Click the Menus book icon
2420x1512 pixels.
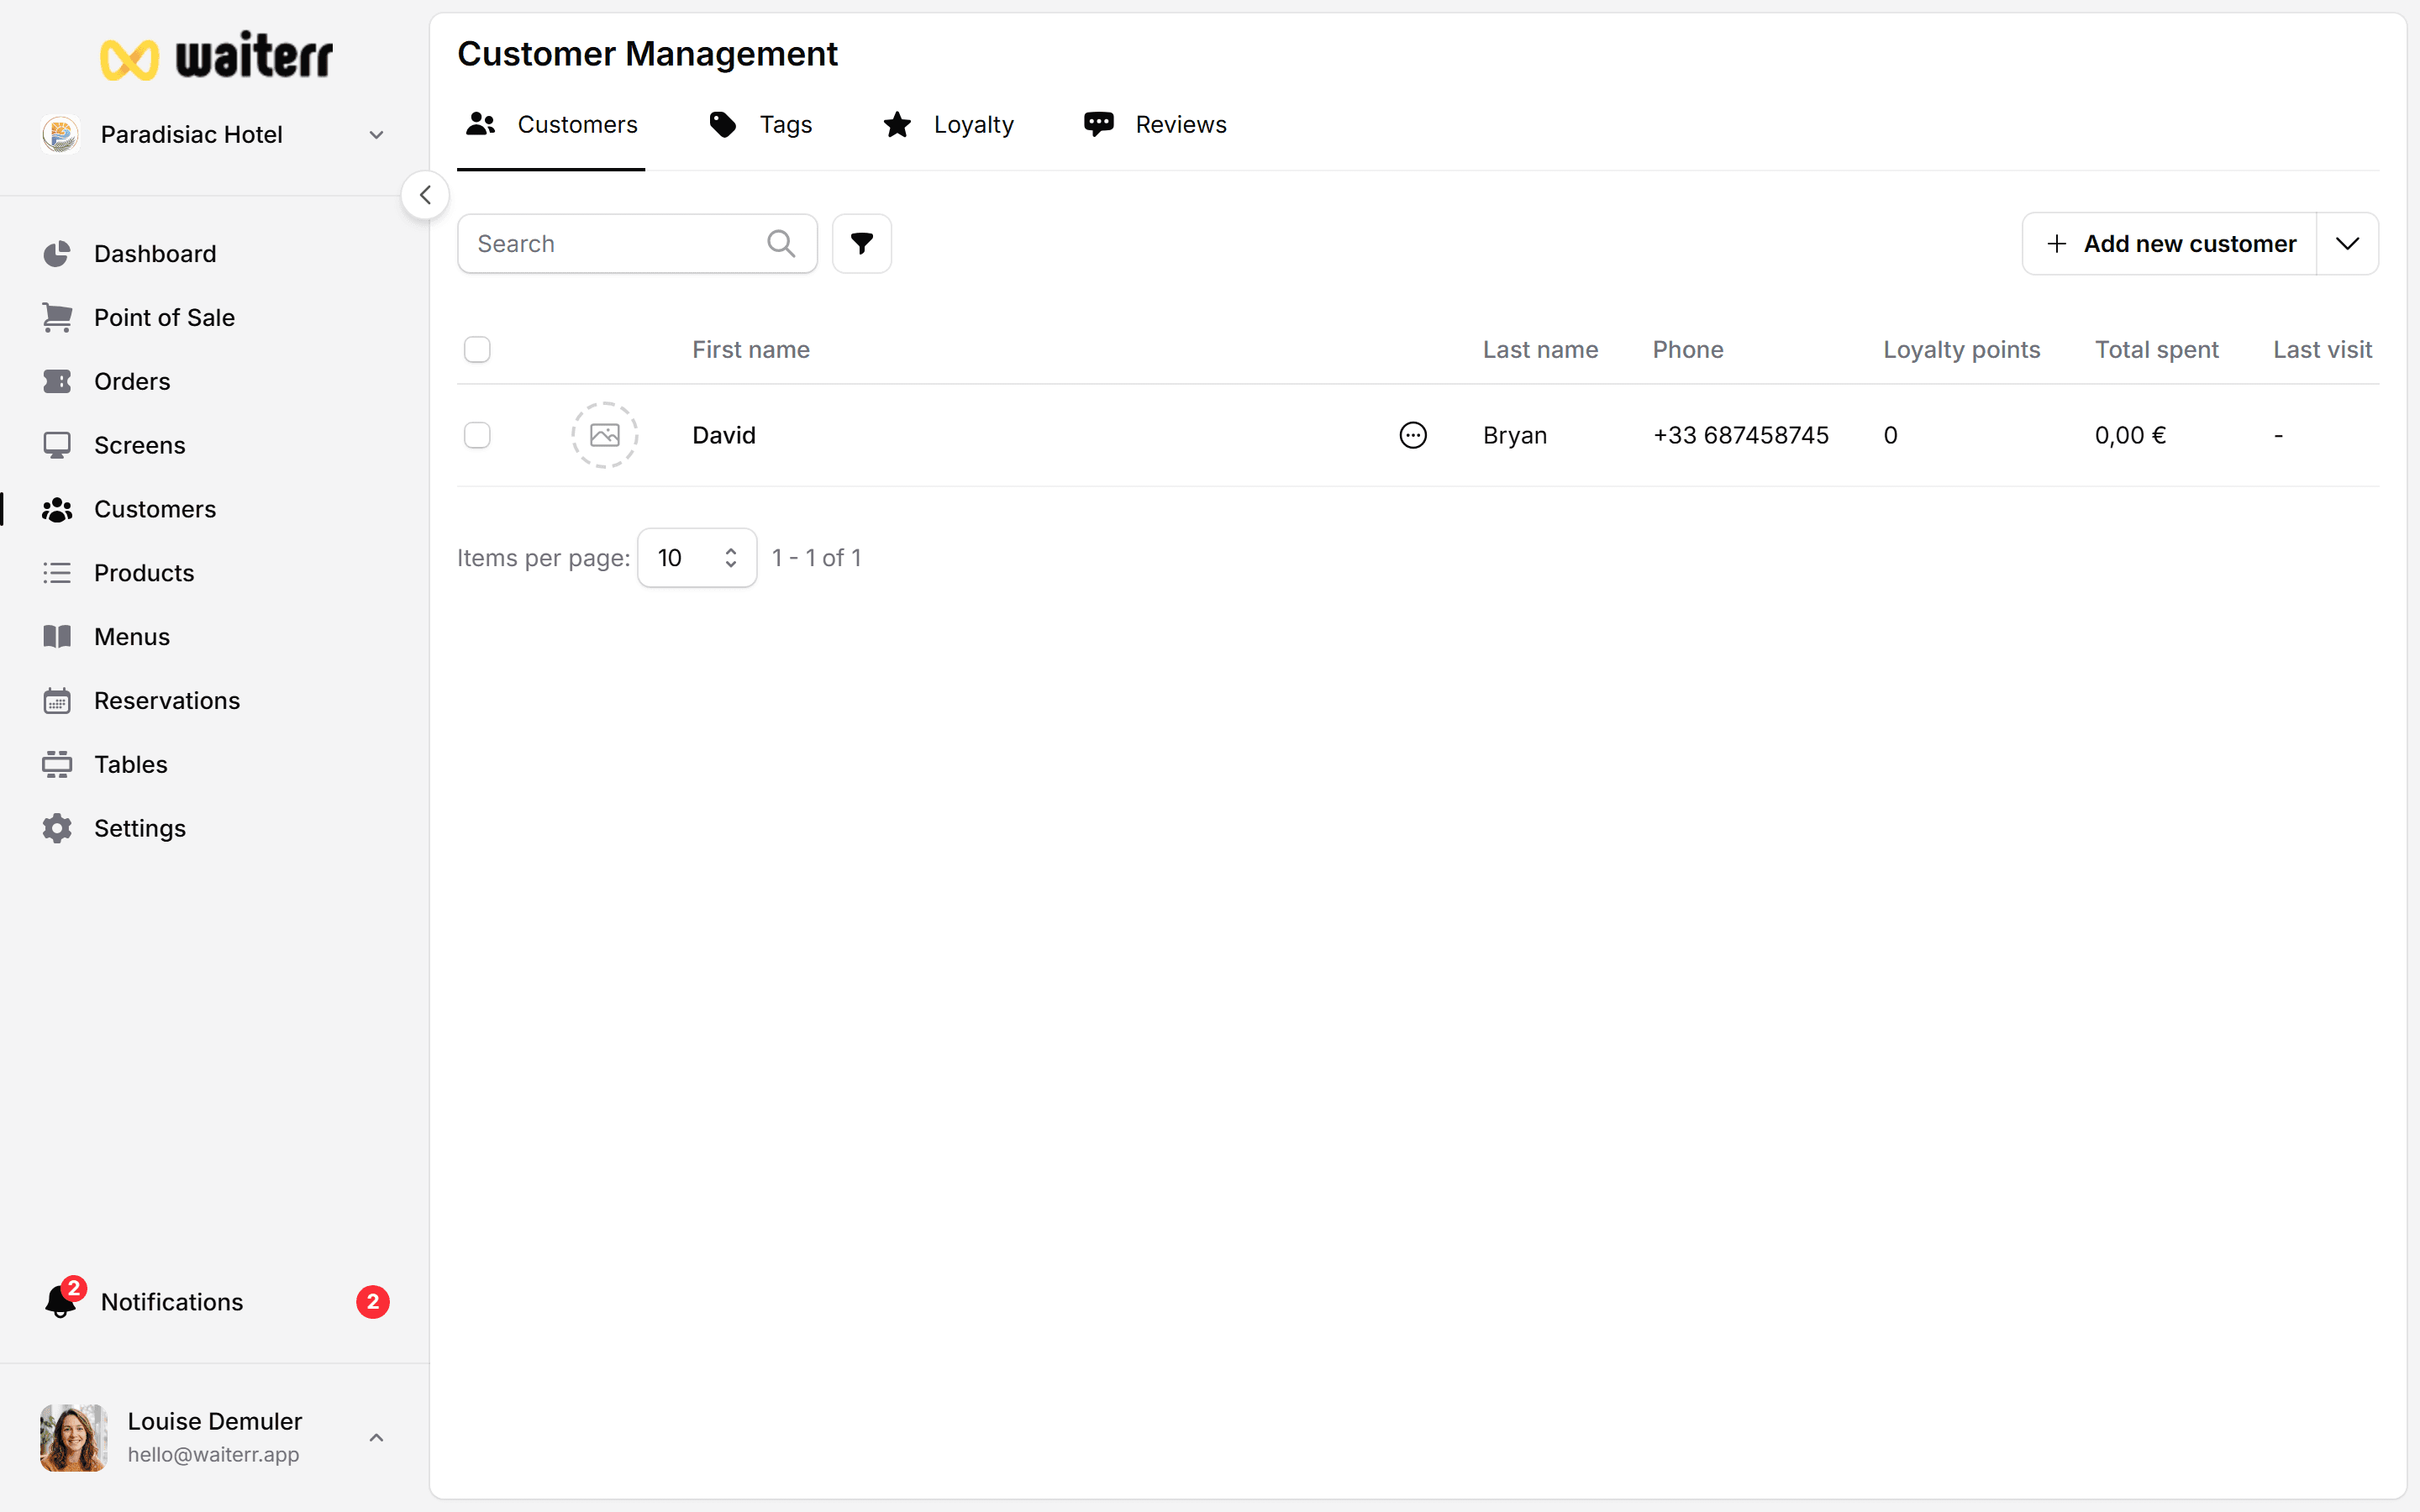[x=57, y=637]
